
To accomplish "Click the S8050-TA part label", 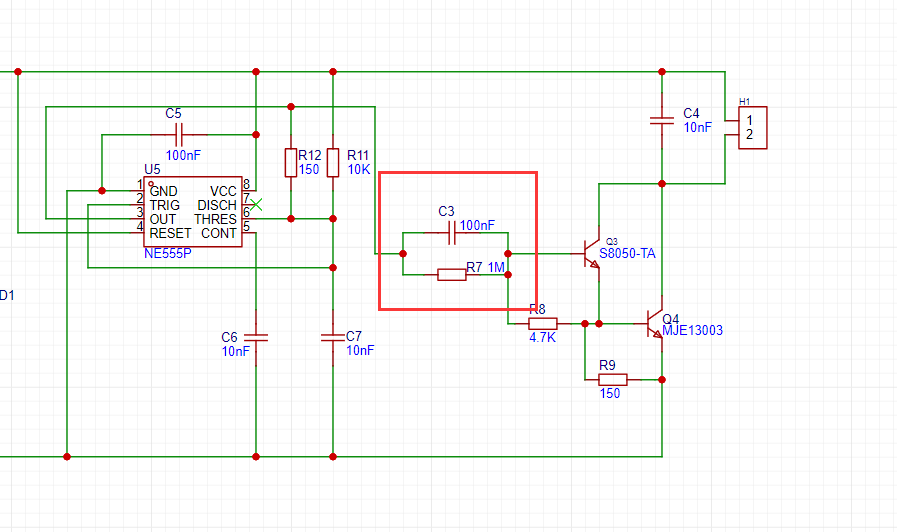I will pyautogui.click(x=627, y=254).
